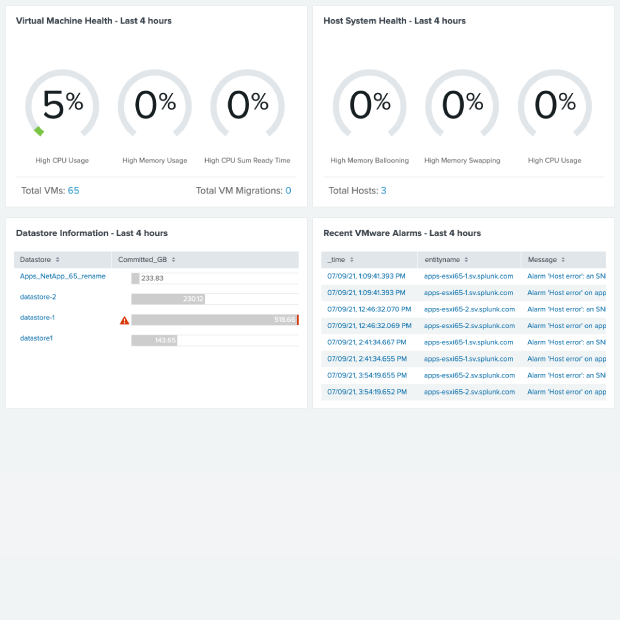Click the 0% High Memory Ballooning gauge

tap(369, 104)
